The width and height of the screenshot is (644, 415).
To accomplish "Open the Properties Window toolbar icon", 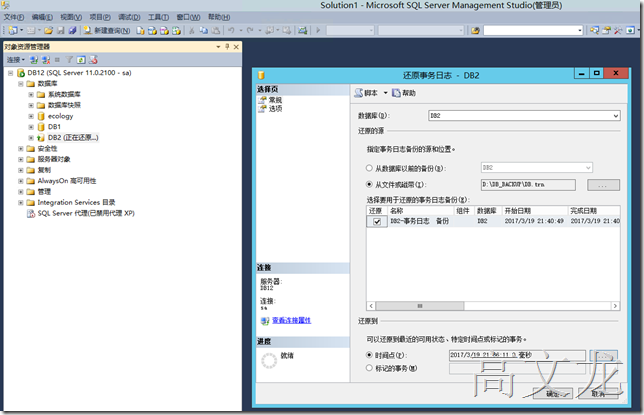I will [x=606, y=30].
